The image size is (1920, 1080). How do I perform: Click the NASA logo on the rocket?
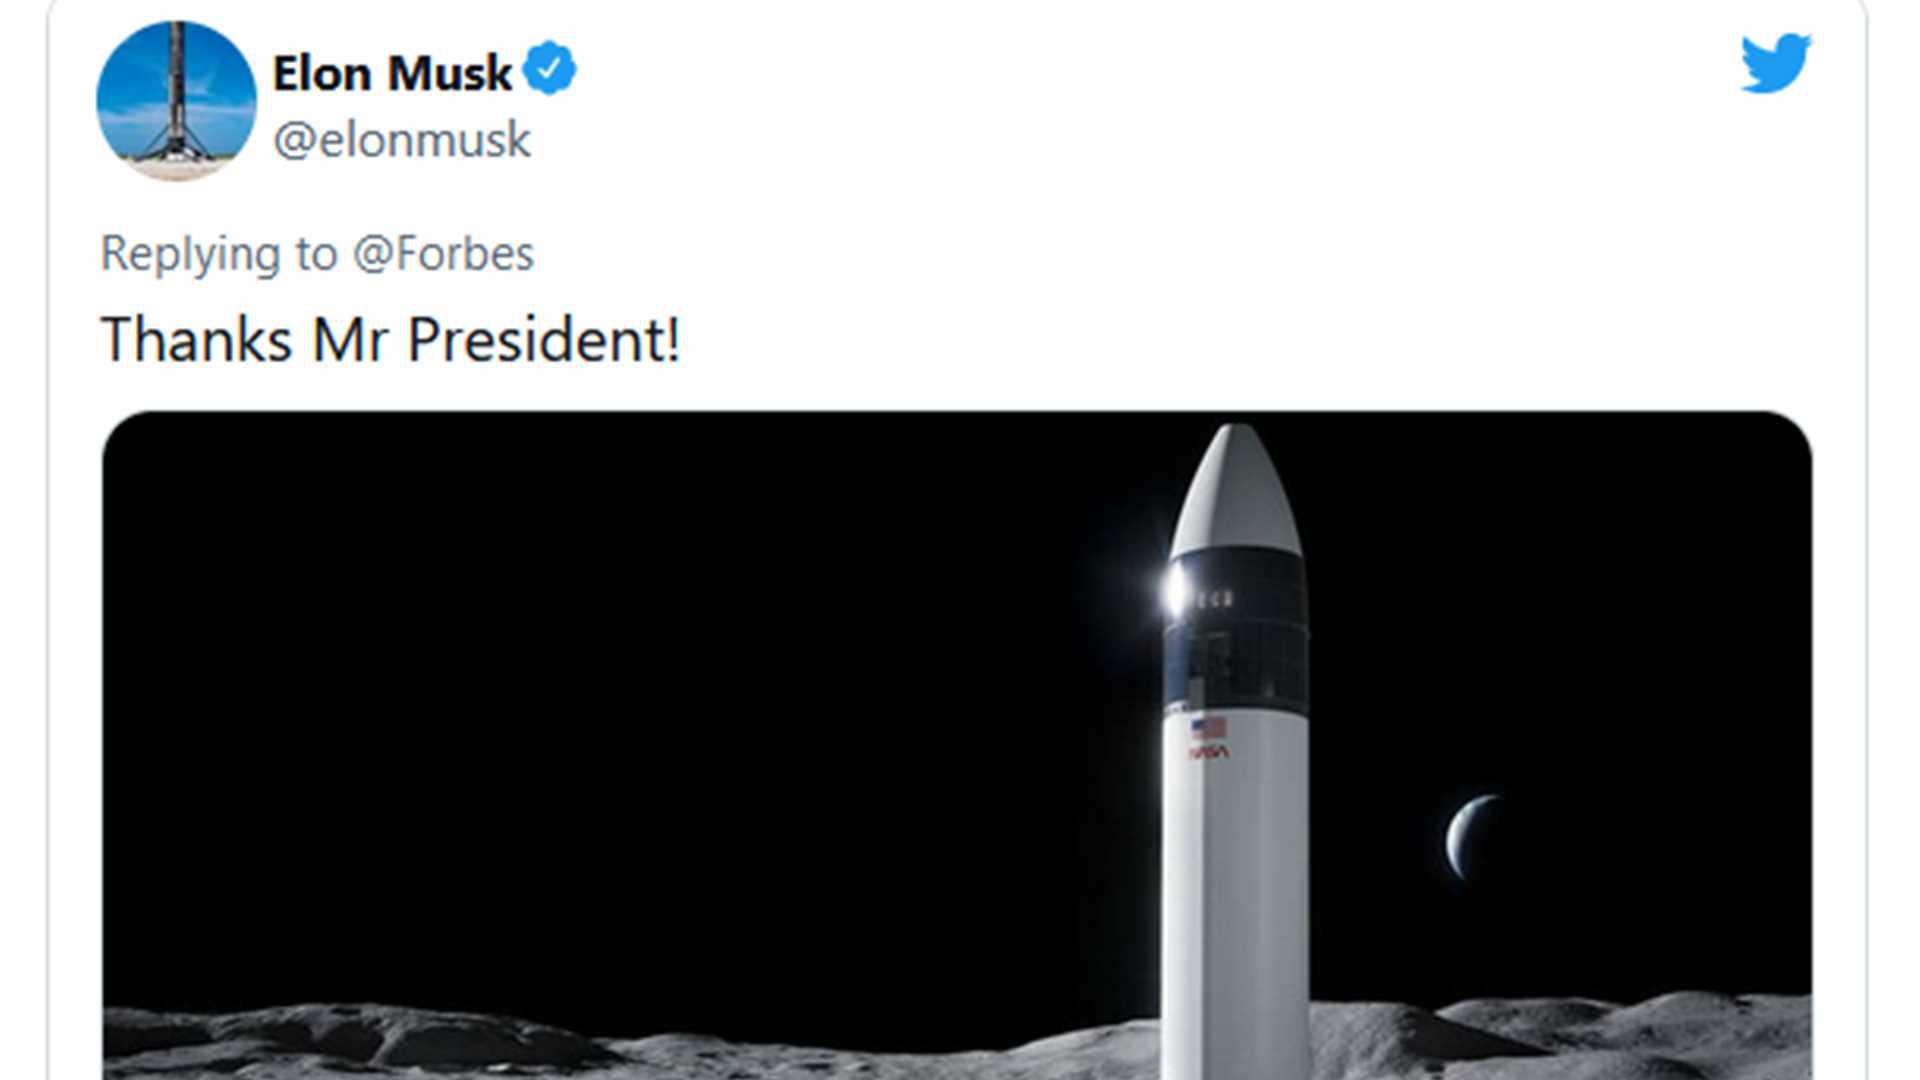point(1209,752)
